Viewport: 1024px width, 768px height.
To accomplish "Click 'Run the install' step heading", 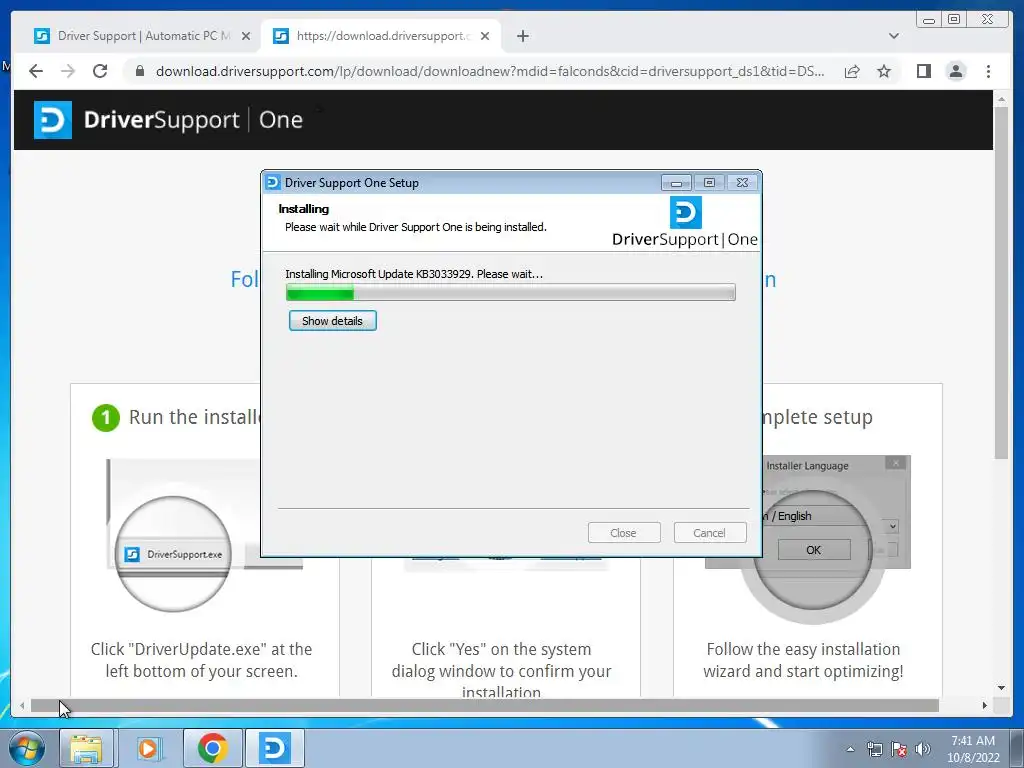I will (195, 417).
